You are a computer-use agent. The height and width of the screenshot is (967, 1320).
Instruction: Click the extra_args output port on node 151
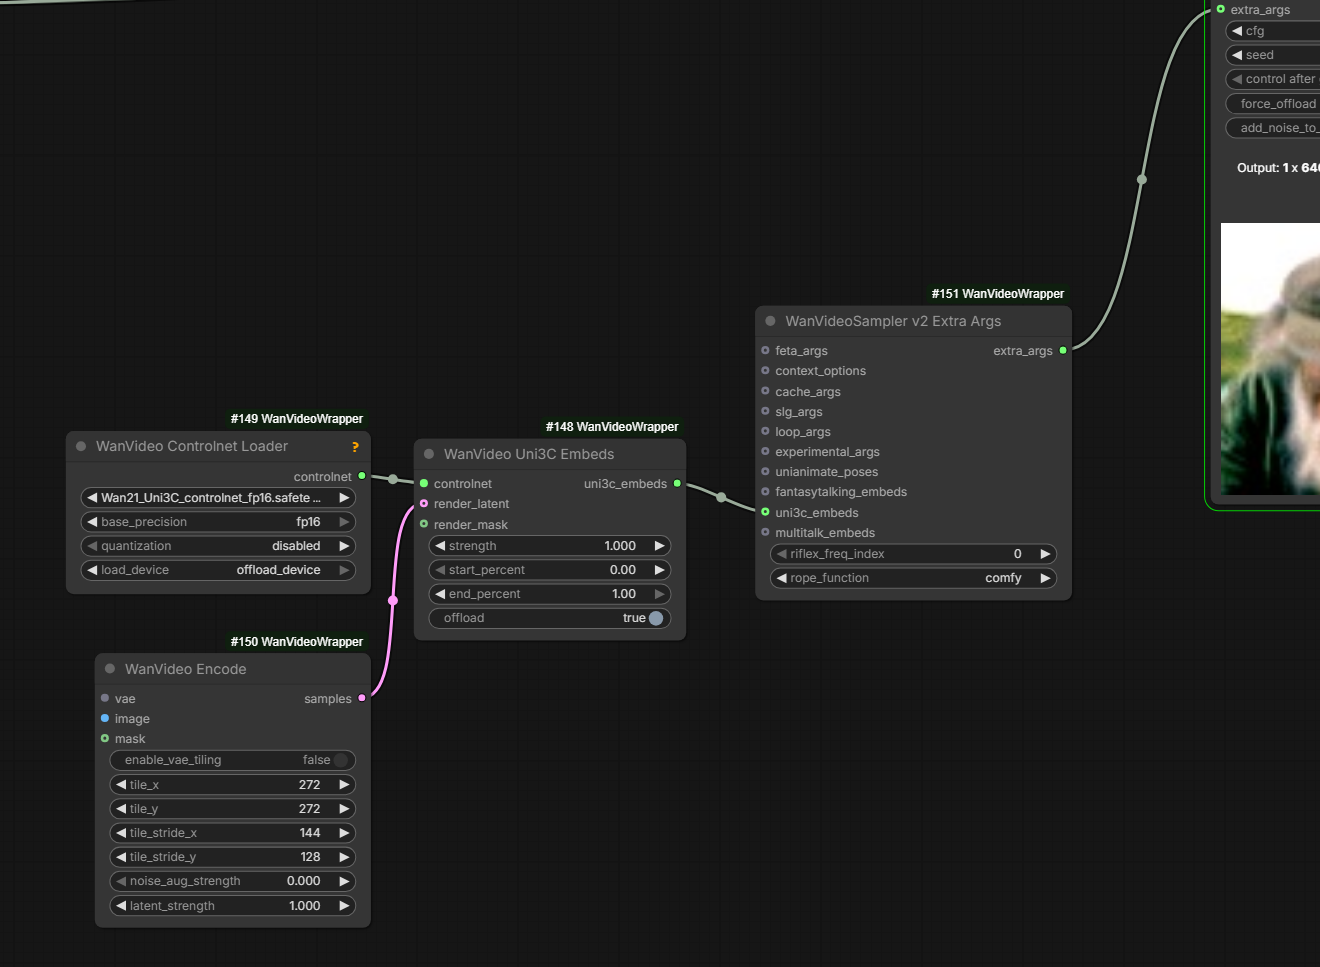pyautogui.click(x=1063, y=350)
